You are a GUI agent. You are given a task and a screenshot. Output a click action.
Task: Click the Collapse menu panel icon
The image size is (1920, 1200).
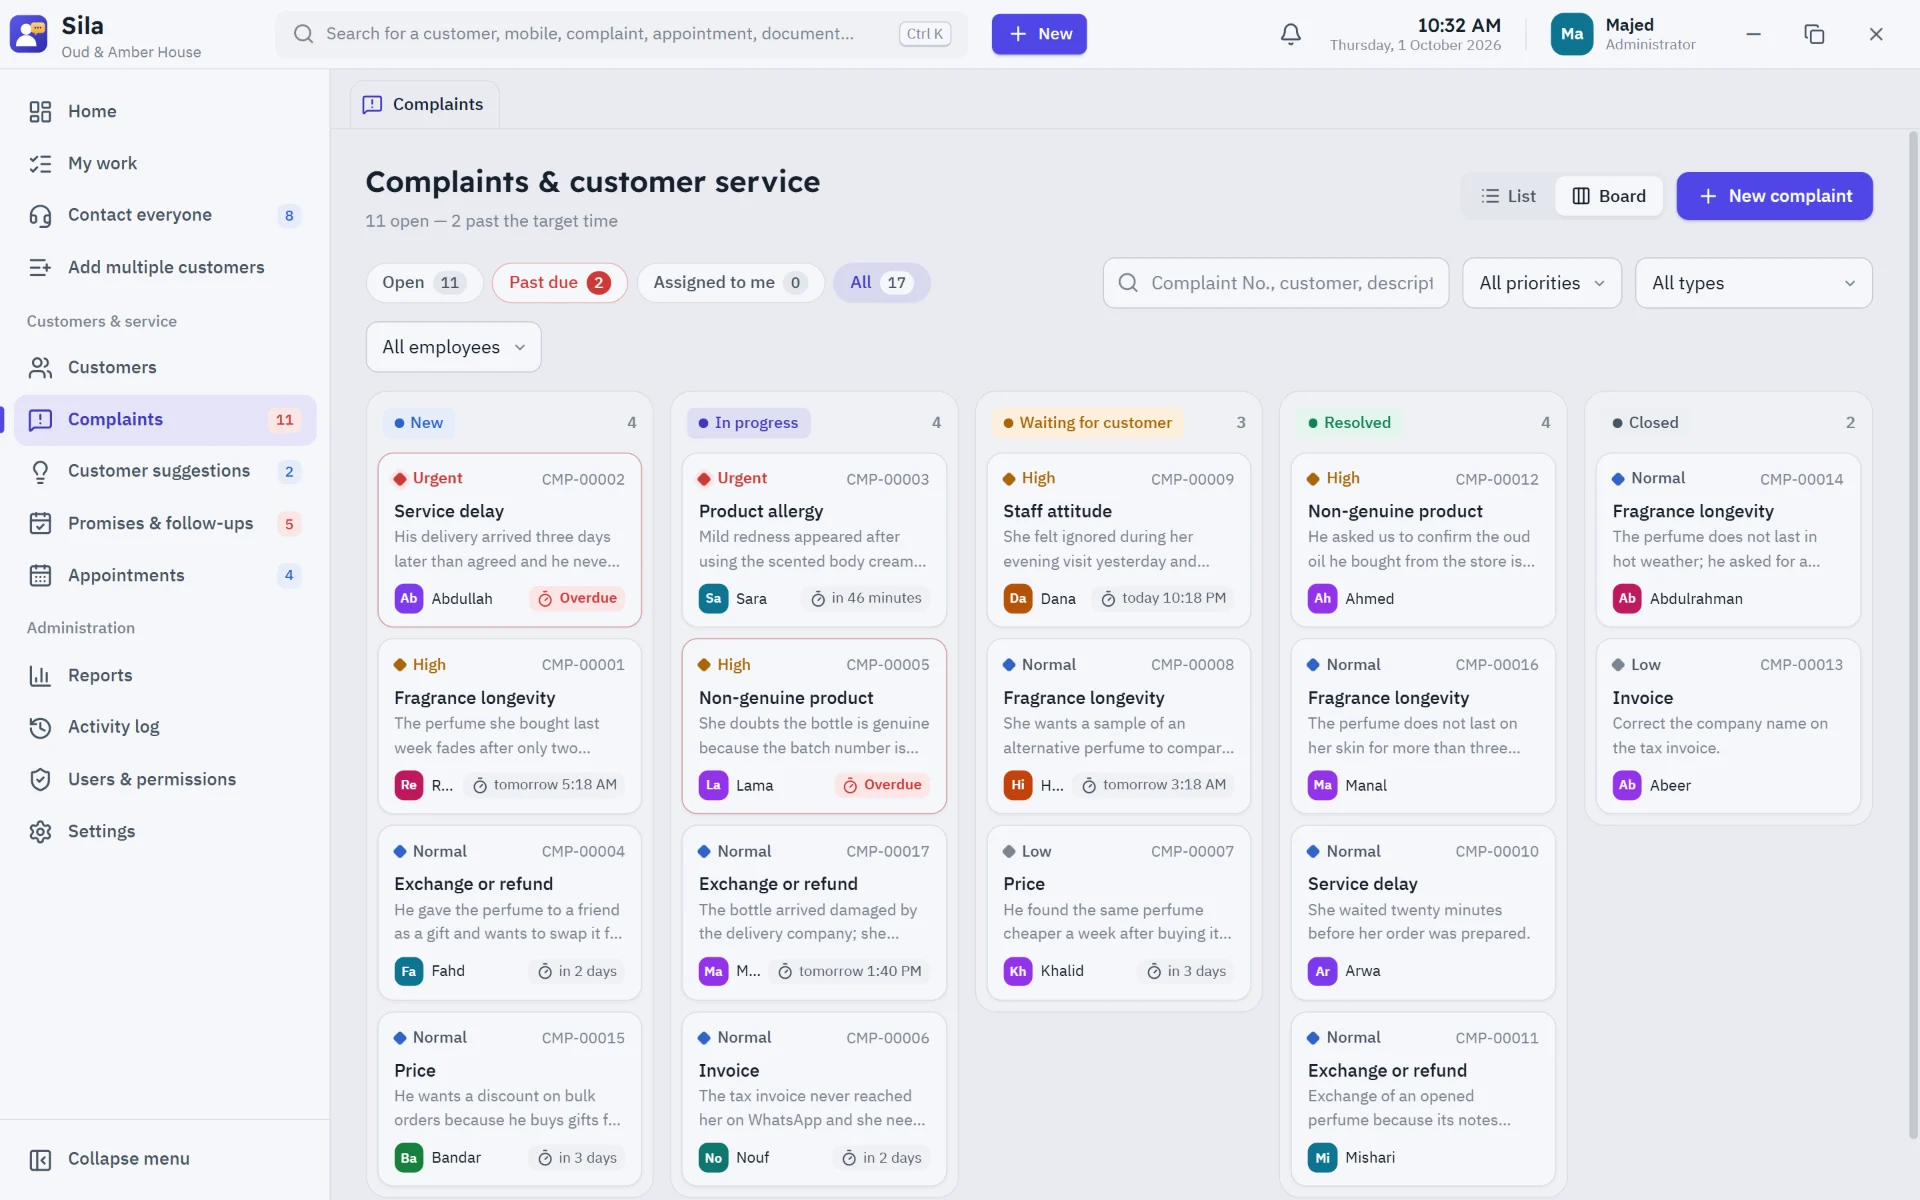(40, 1159)
